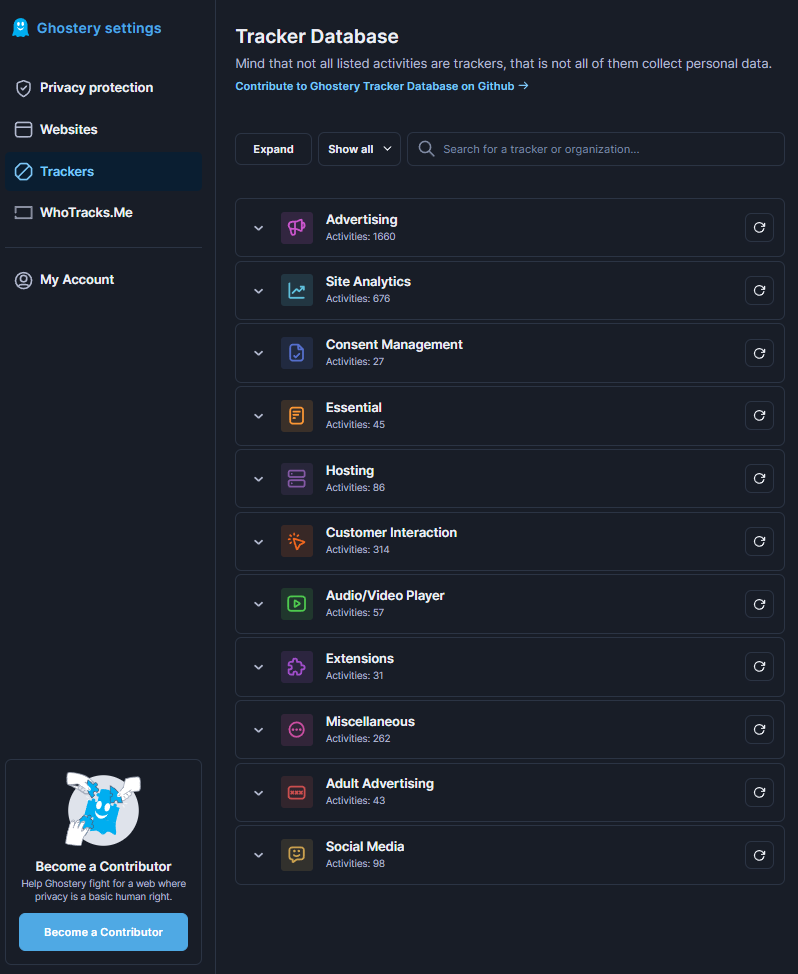
Task: Click the My Account person icon
Action: pos(24,280)
